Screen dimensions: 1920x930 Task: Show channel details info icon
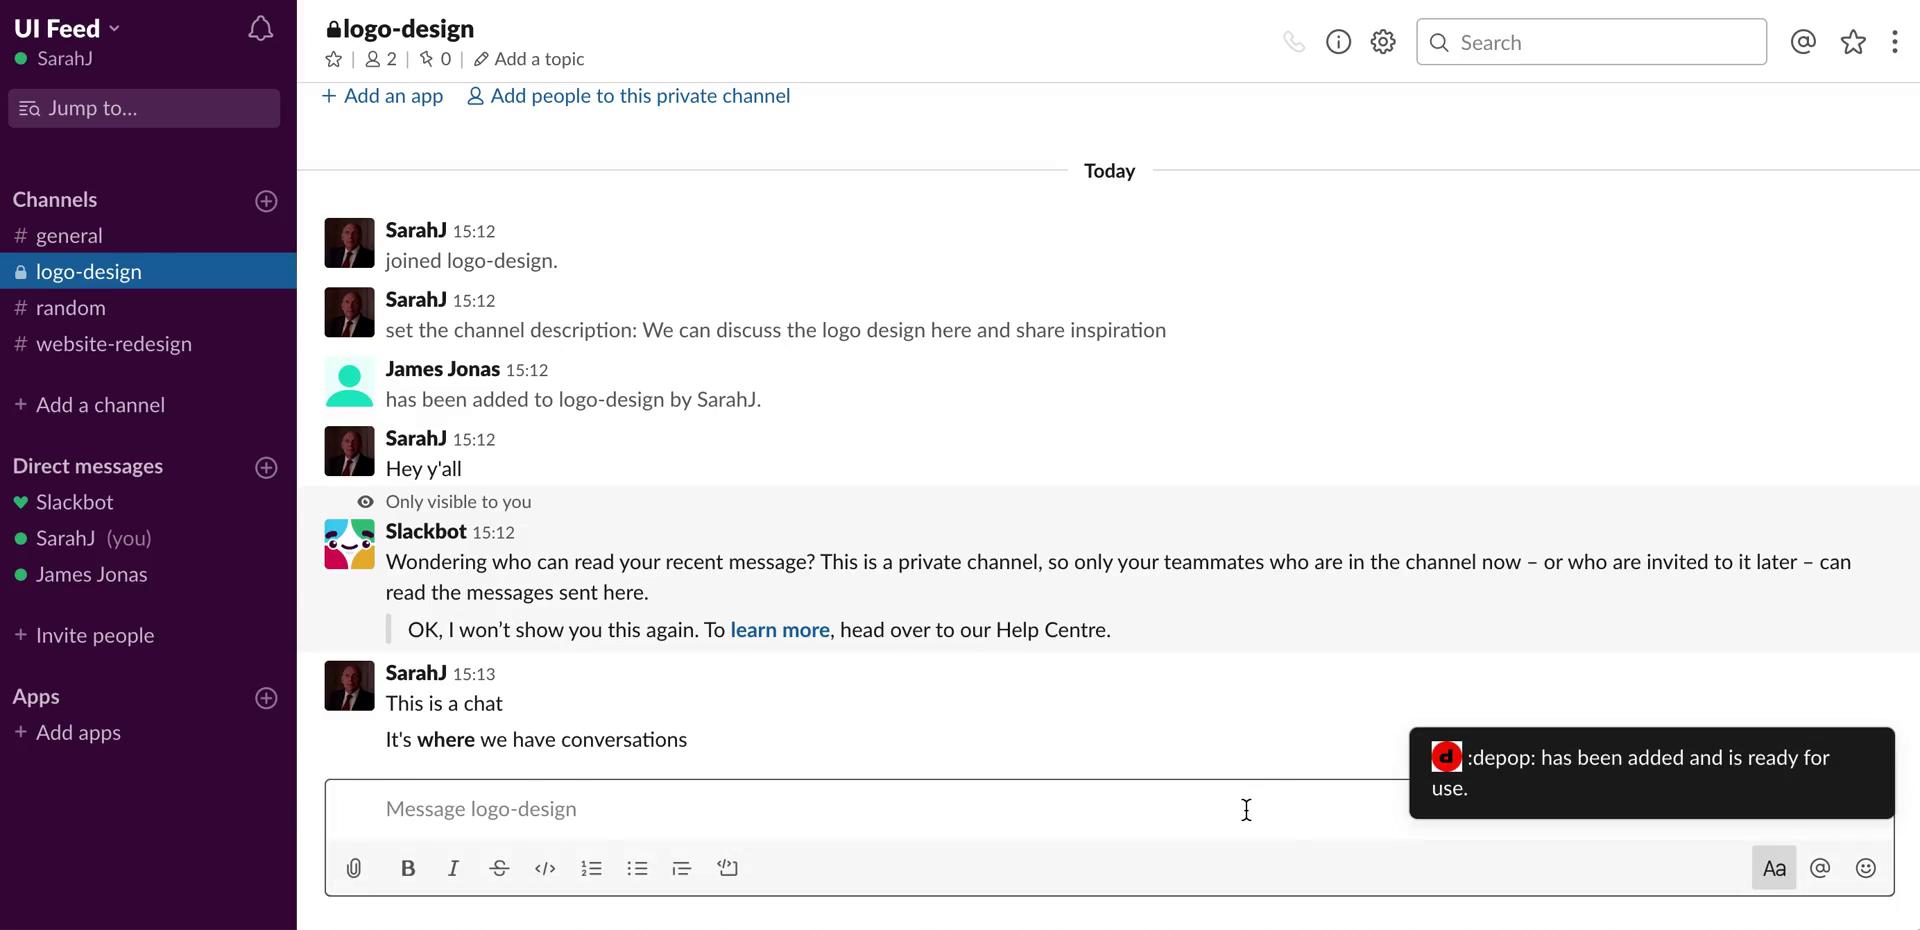click(x=1338, y=42)
